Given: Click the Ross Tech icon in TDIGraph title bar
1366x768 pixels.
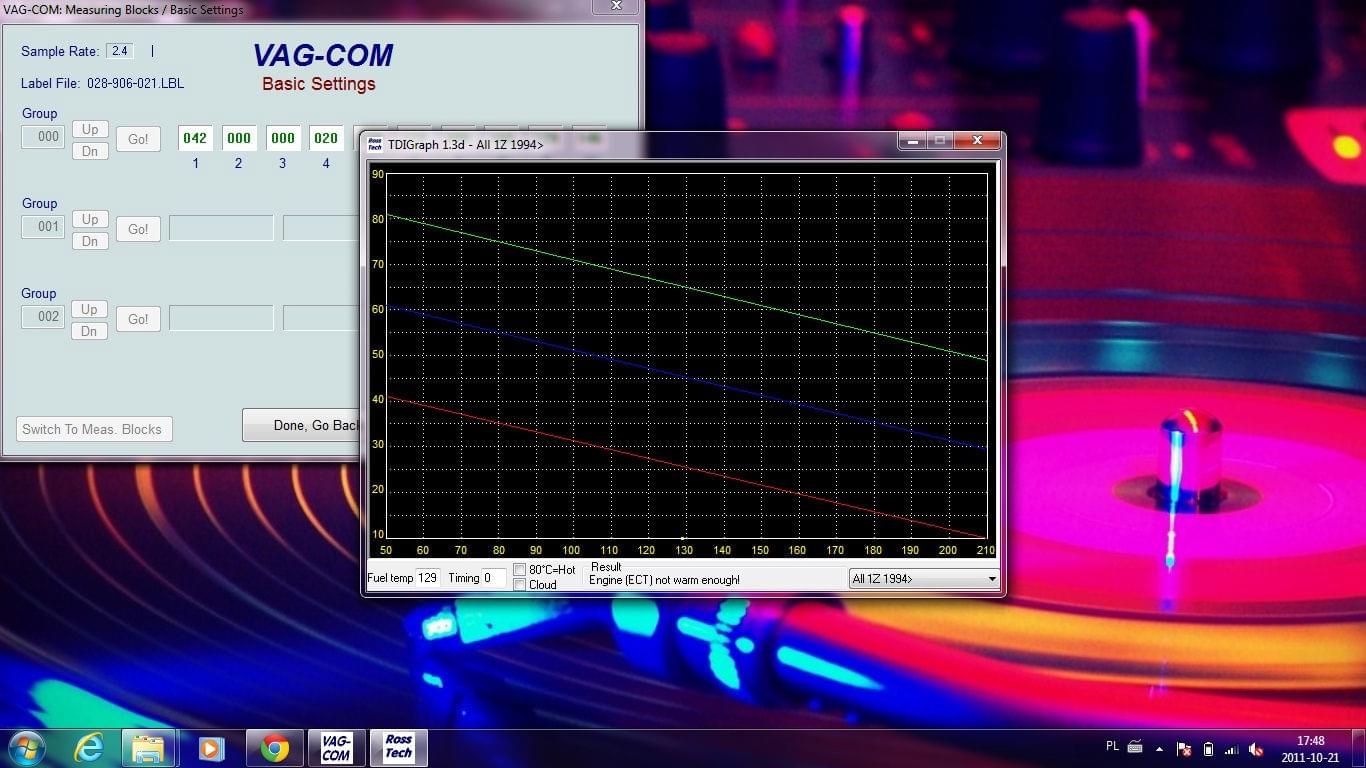Looking at the screenshot, I should (375, 144).
